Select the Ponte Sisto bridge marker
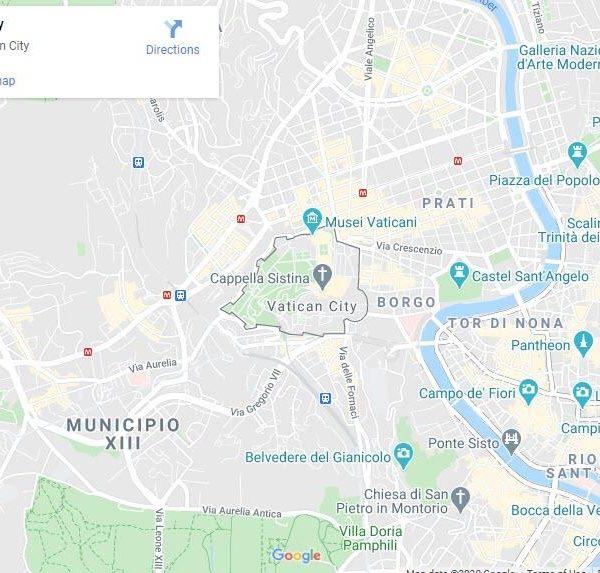Viewport: 600px width, 573px height. [512, 442]
